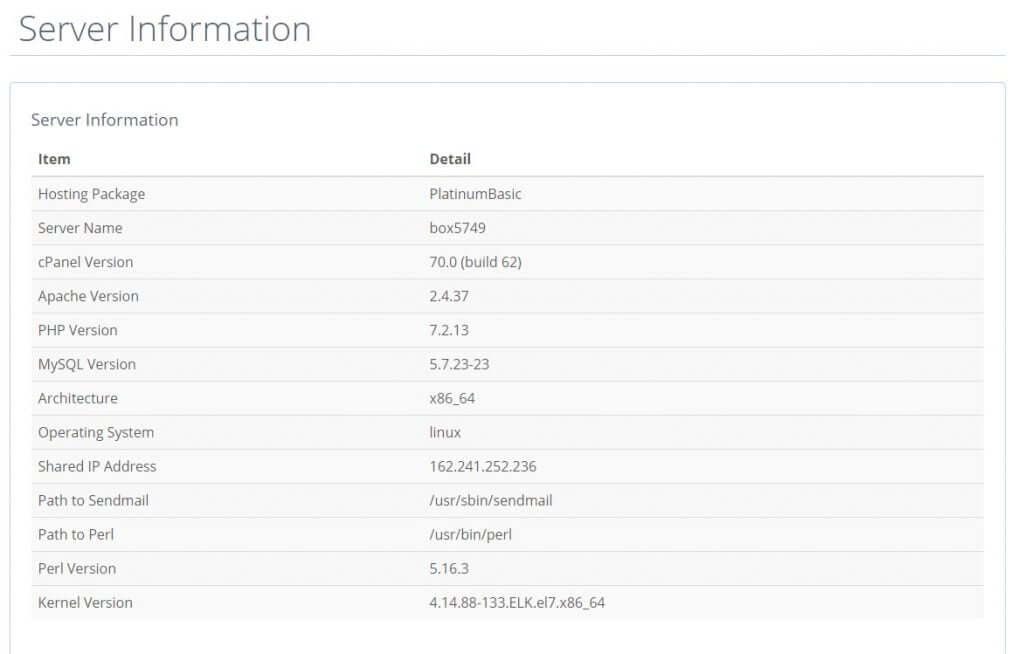Click the large "Server Information" page title
Image resolution: width=1024 pixels, height=654 pixels.
tap(165, 29)
